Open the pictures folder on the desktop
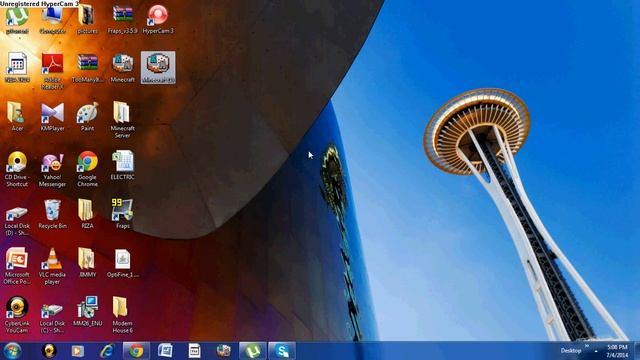Image resolution: width=640 pixels, height=360 pixels. 87,20
